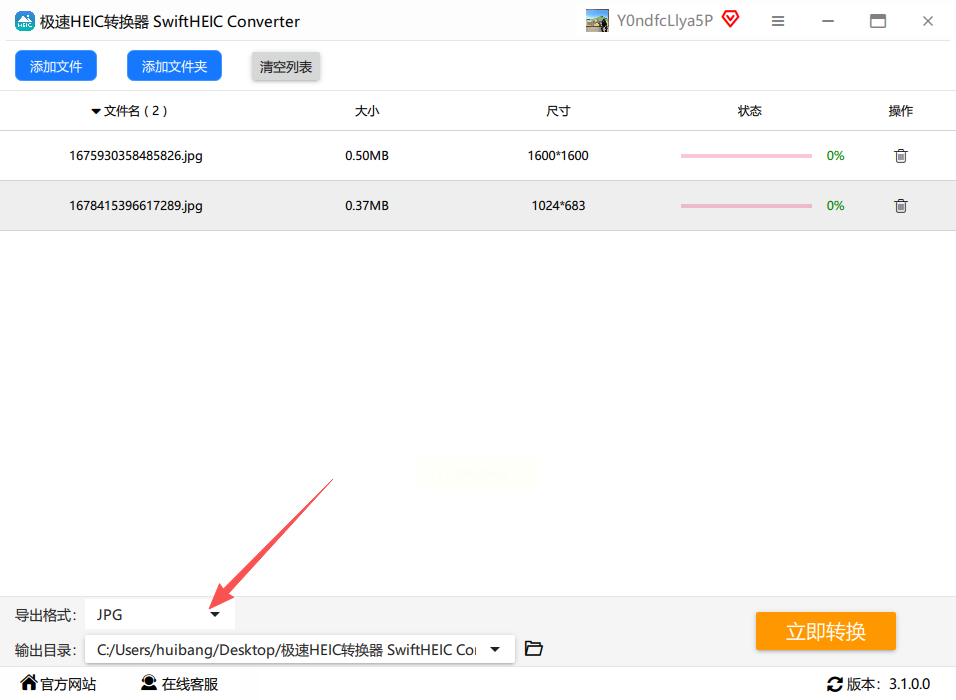This screenshot has width=956, height=700.
Task: Click the 1600*1600 dimension cell
Action: tap(558, 156)
